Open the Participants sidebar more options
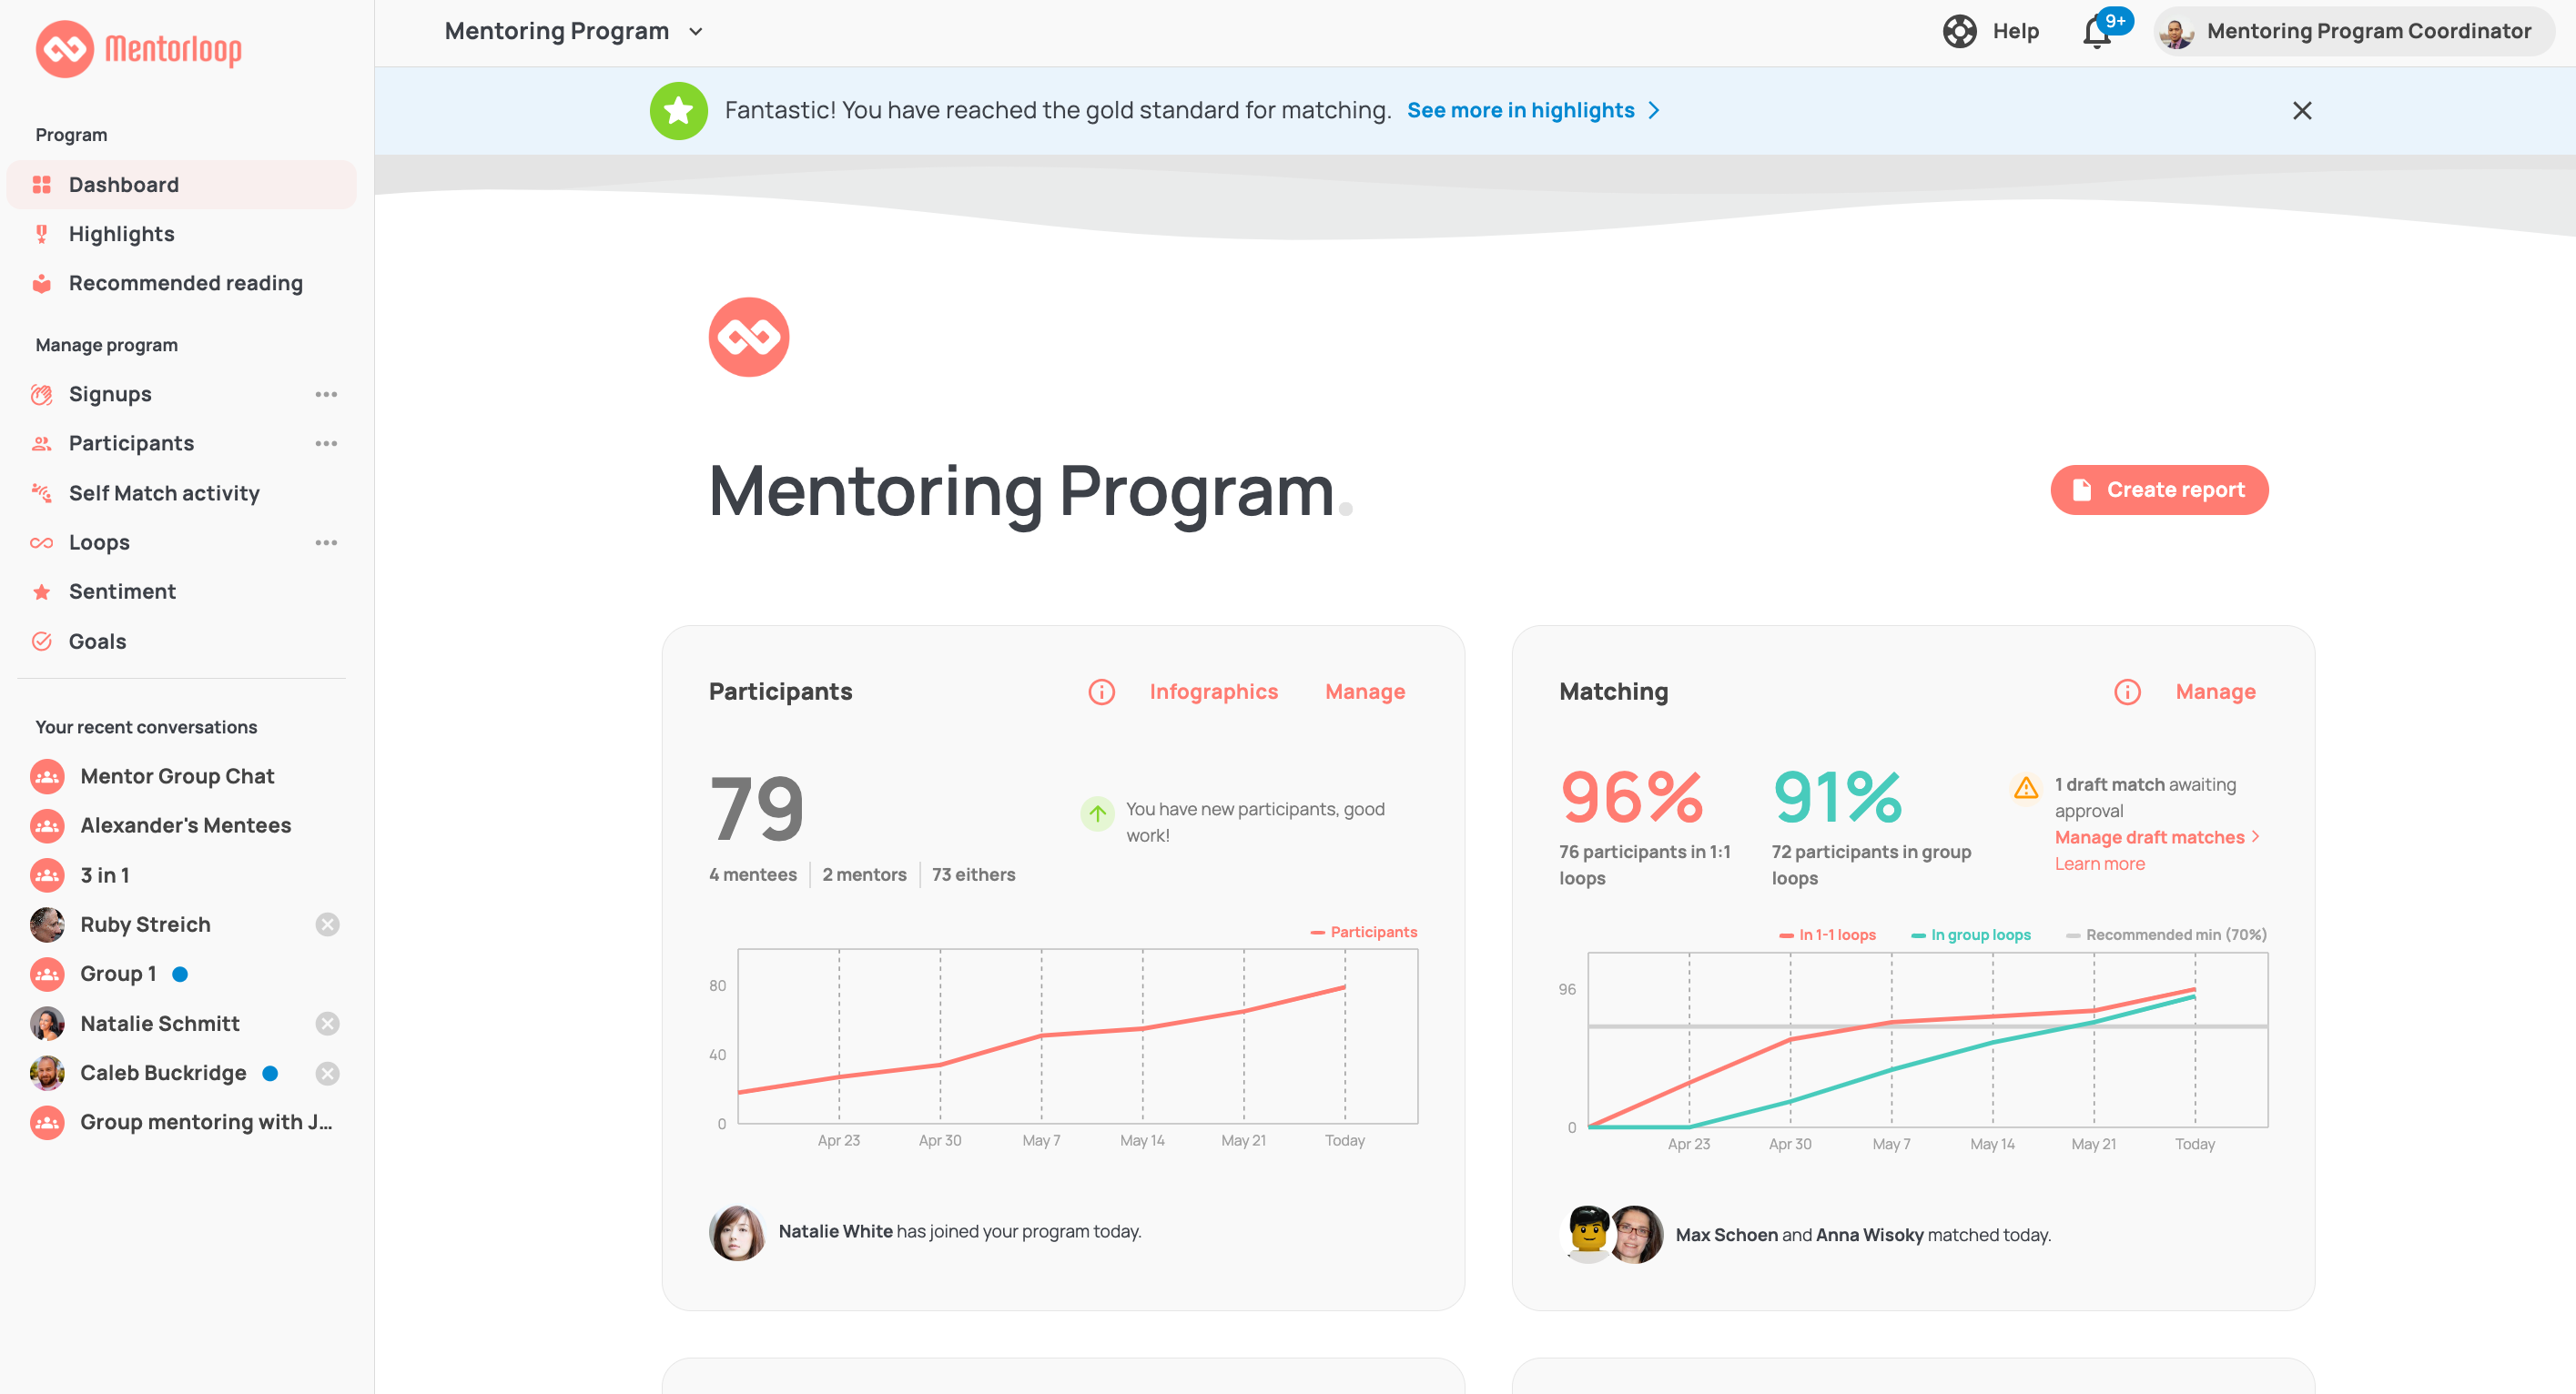Screen dimensions: 2576x1394 click(x=326, y=443)
